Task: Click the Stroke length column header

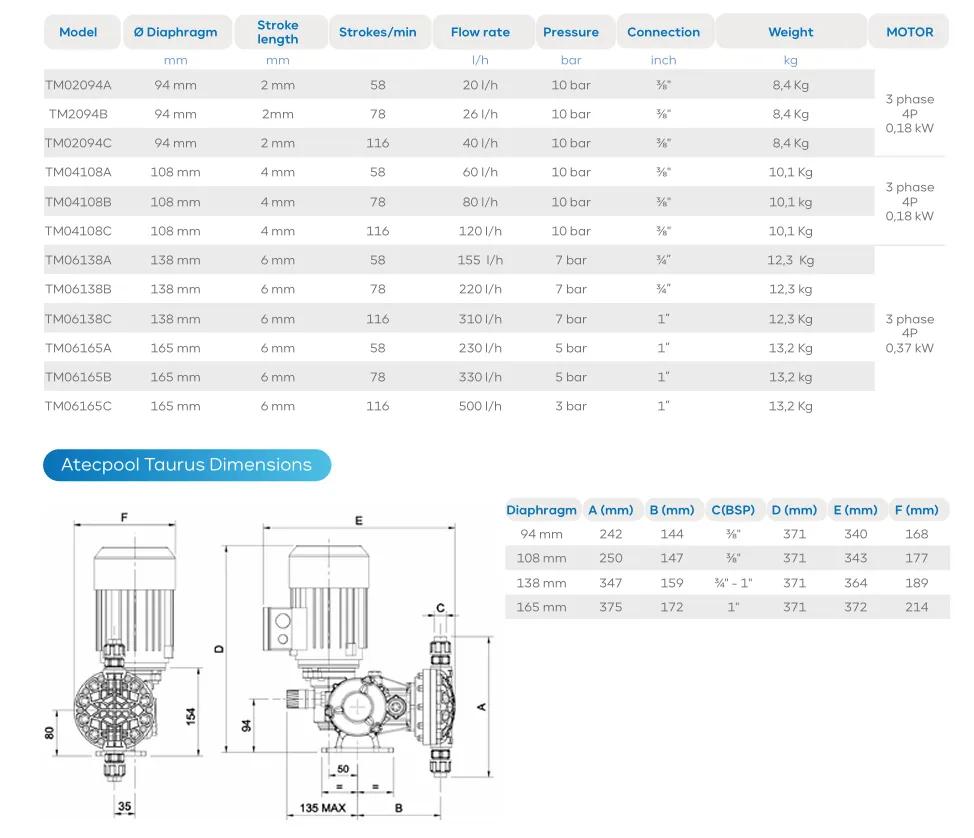Action: click(278, 32)
